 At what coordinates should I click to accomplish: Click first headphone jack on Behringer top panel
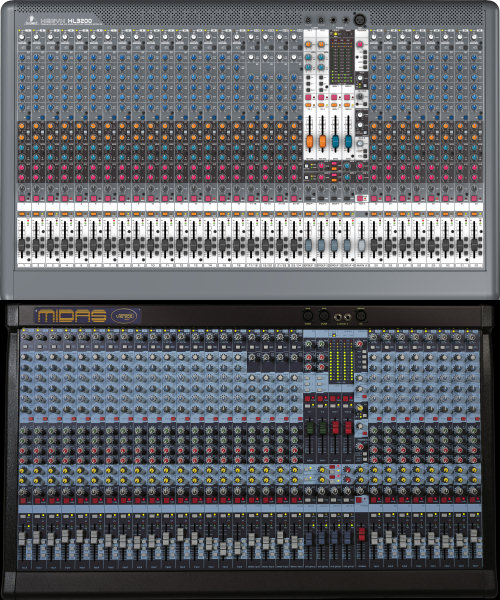334,20
